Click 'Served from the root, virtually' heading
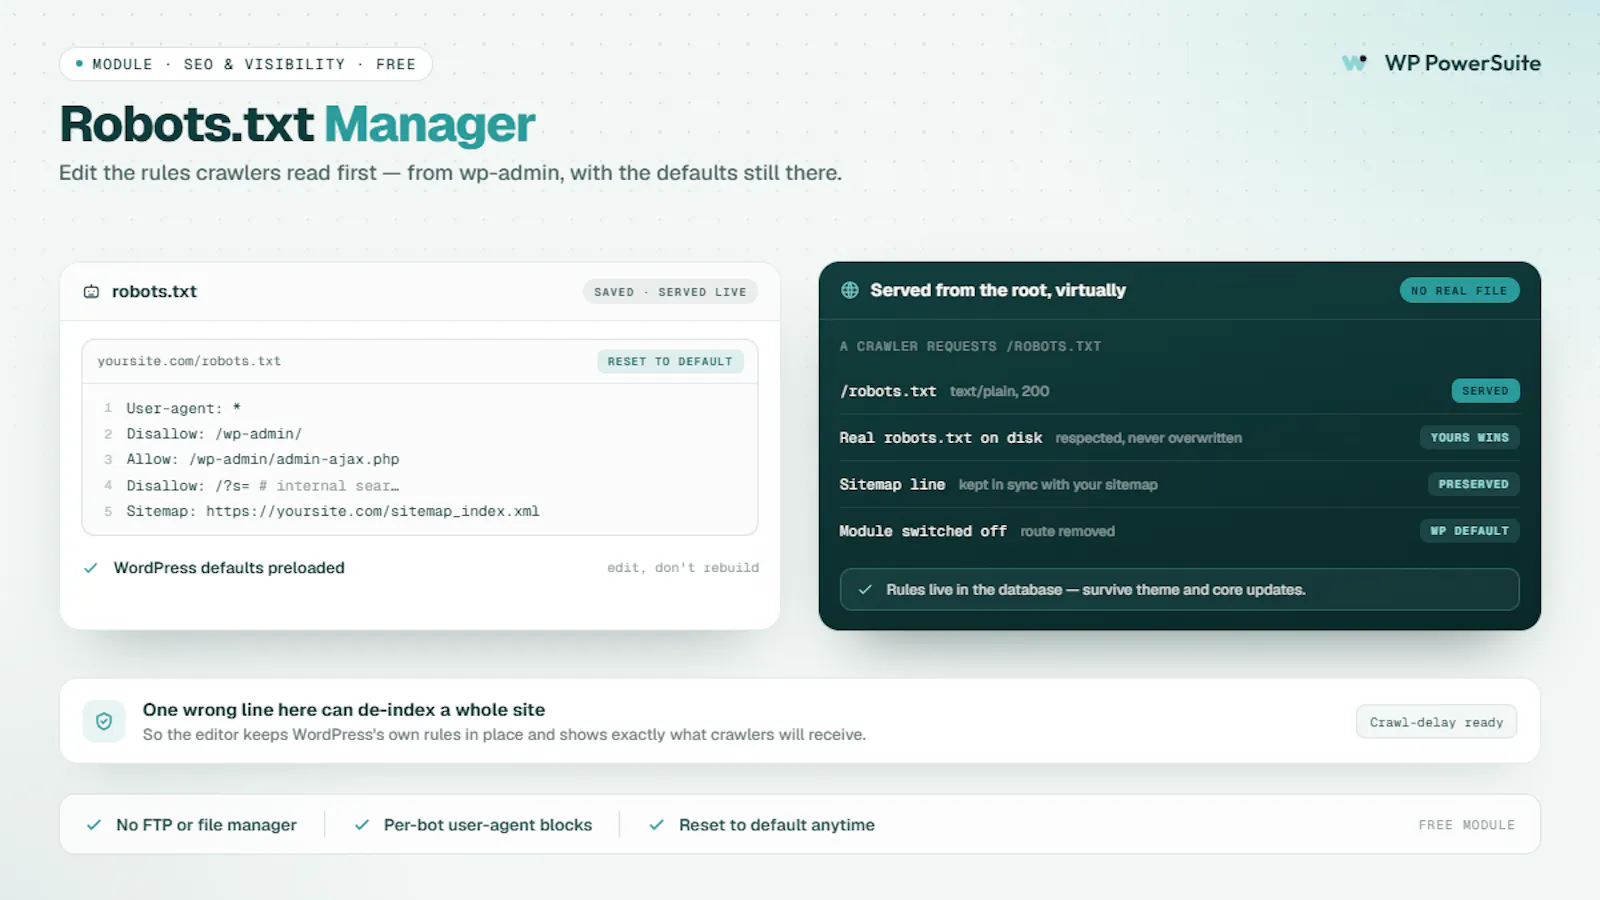This screenshot has height=900, width=1600. [998, 290]
